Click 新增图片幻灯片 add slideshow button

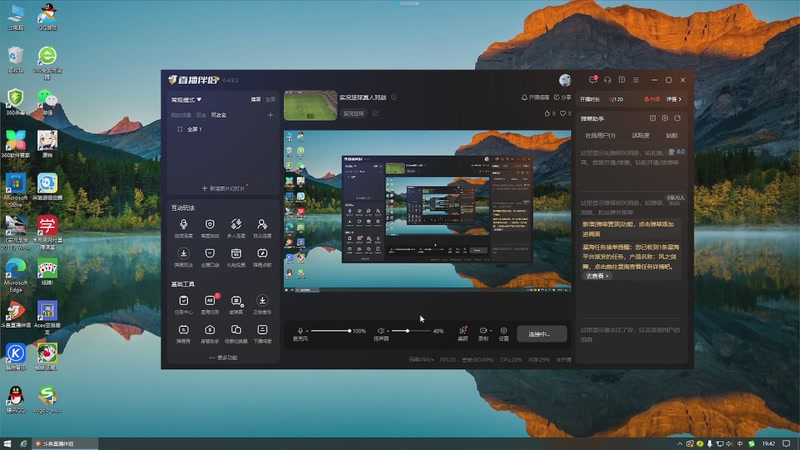point(223,188)
